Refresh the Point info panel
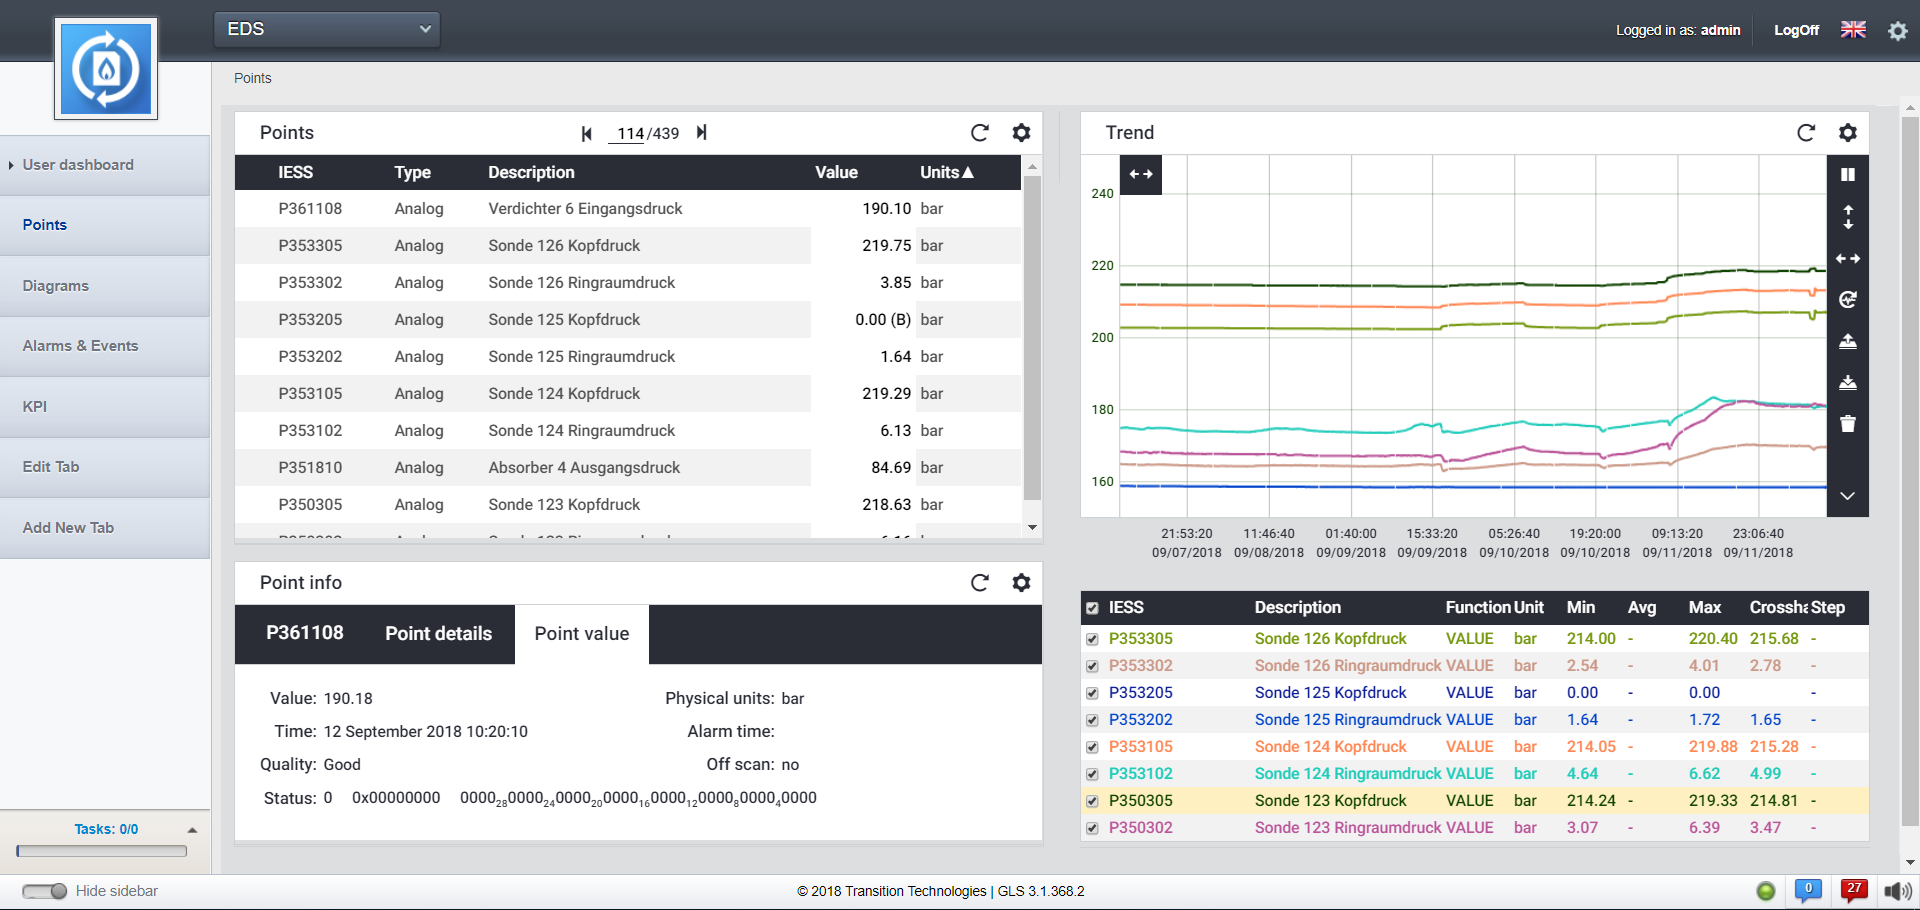The image size is (1920, 910). (x=979, y=583)
